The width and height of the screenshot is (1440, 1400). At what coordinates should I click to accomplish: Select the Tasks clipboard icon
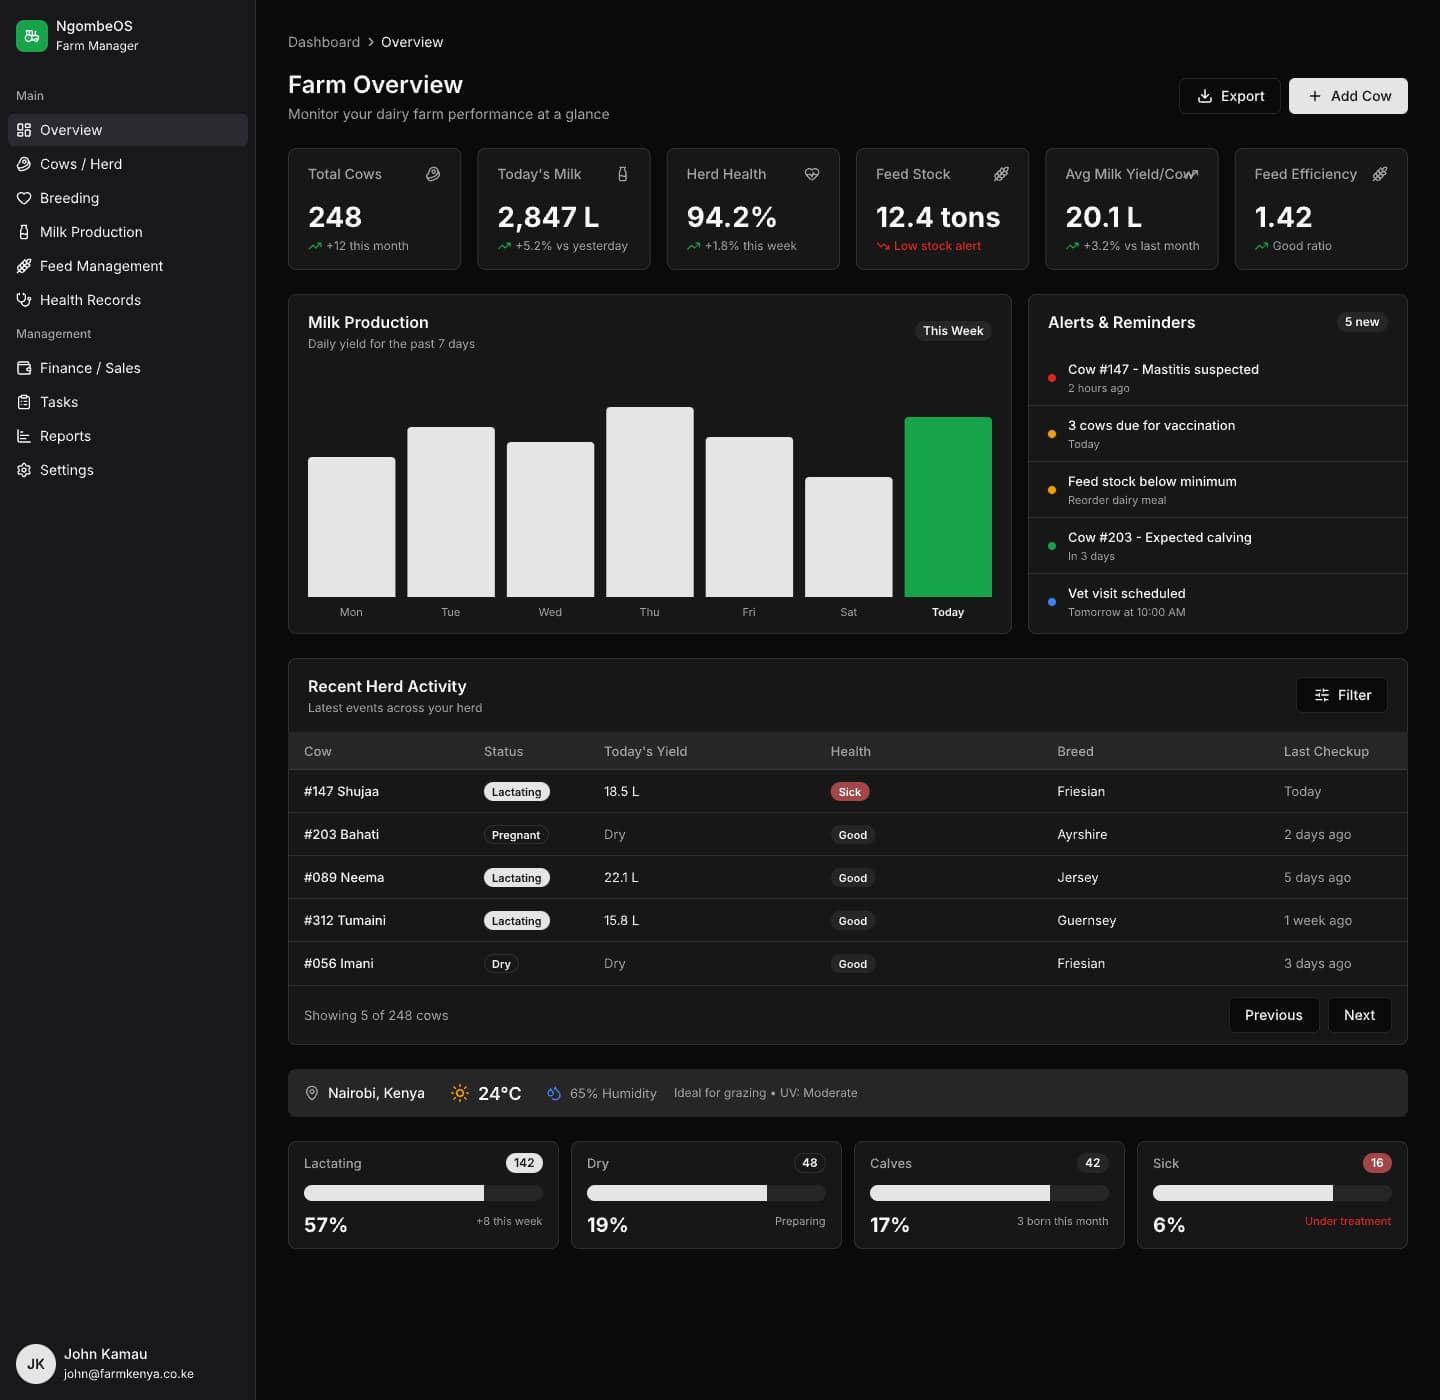coord(24,402)
